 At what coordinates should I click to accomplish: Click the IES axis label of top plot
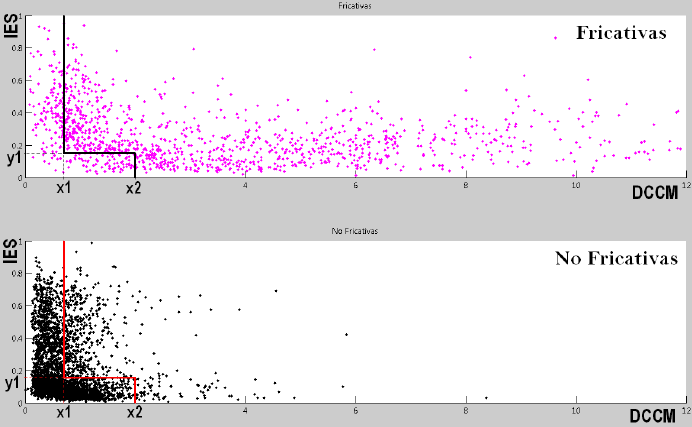coord(11,26)
